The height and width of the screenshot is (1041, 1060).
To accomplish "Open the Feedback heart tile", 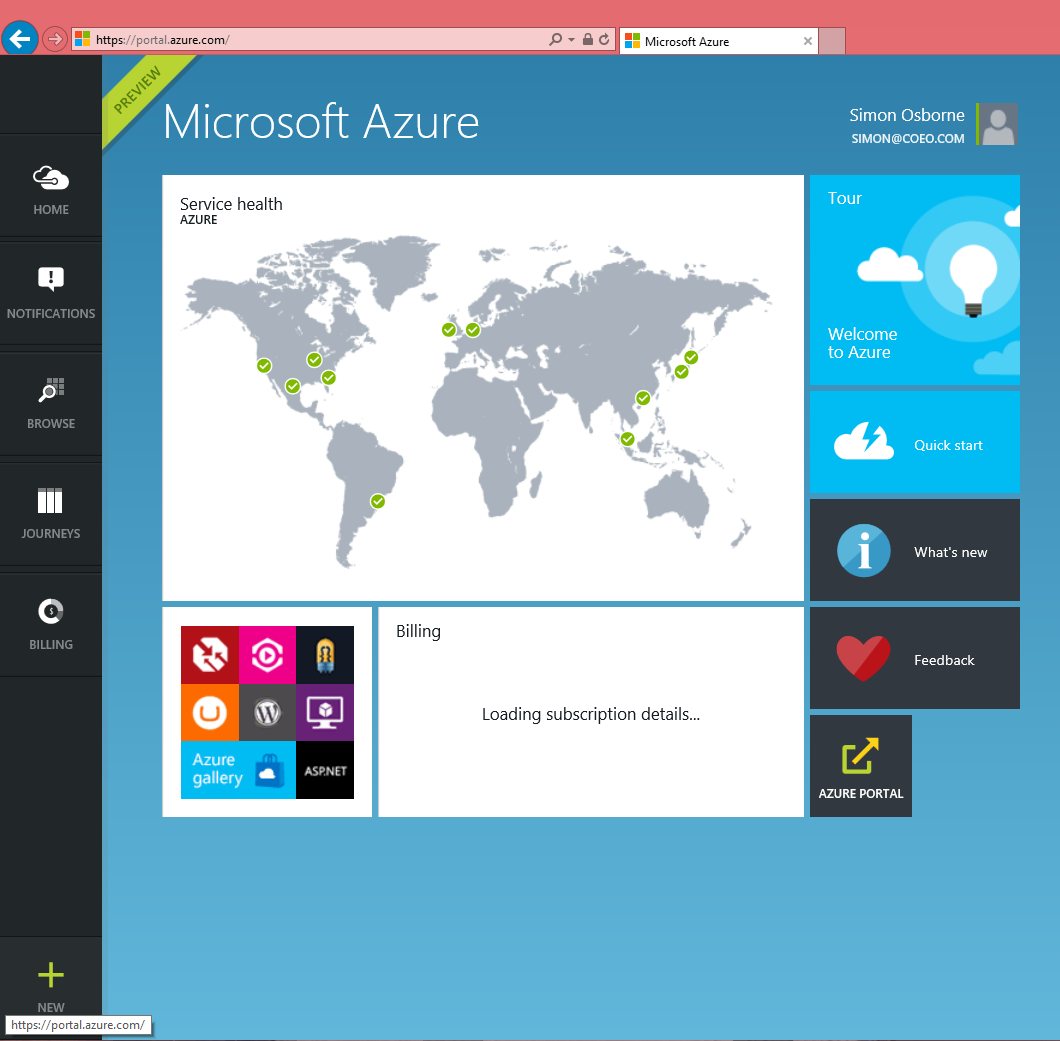I will click(x=915, y=658).
